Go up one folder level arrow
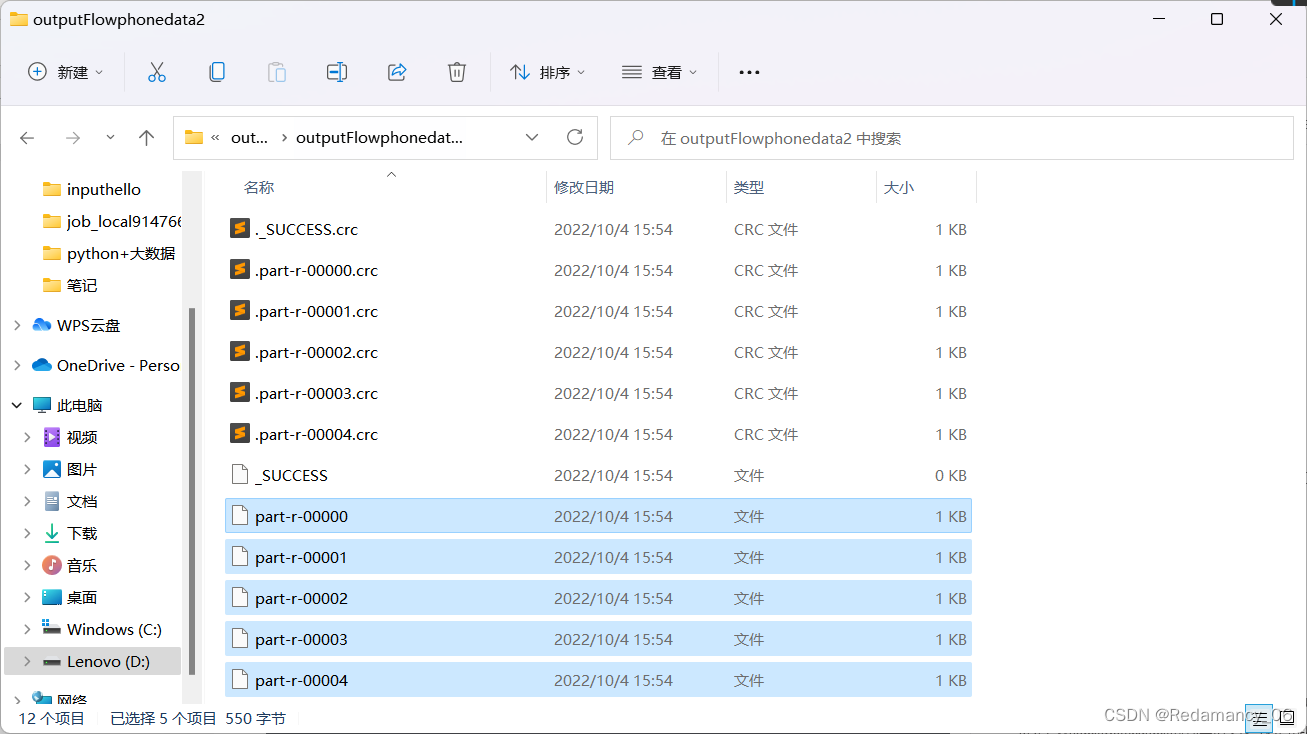Viewport: 1307px width, 734px height. [x=147, y=138]
